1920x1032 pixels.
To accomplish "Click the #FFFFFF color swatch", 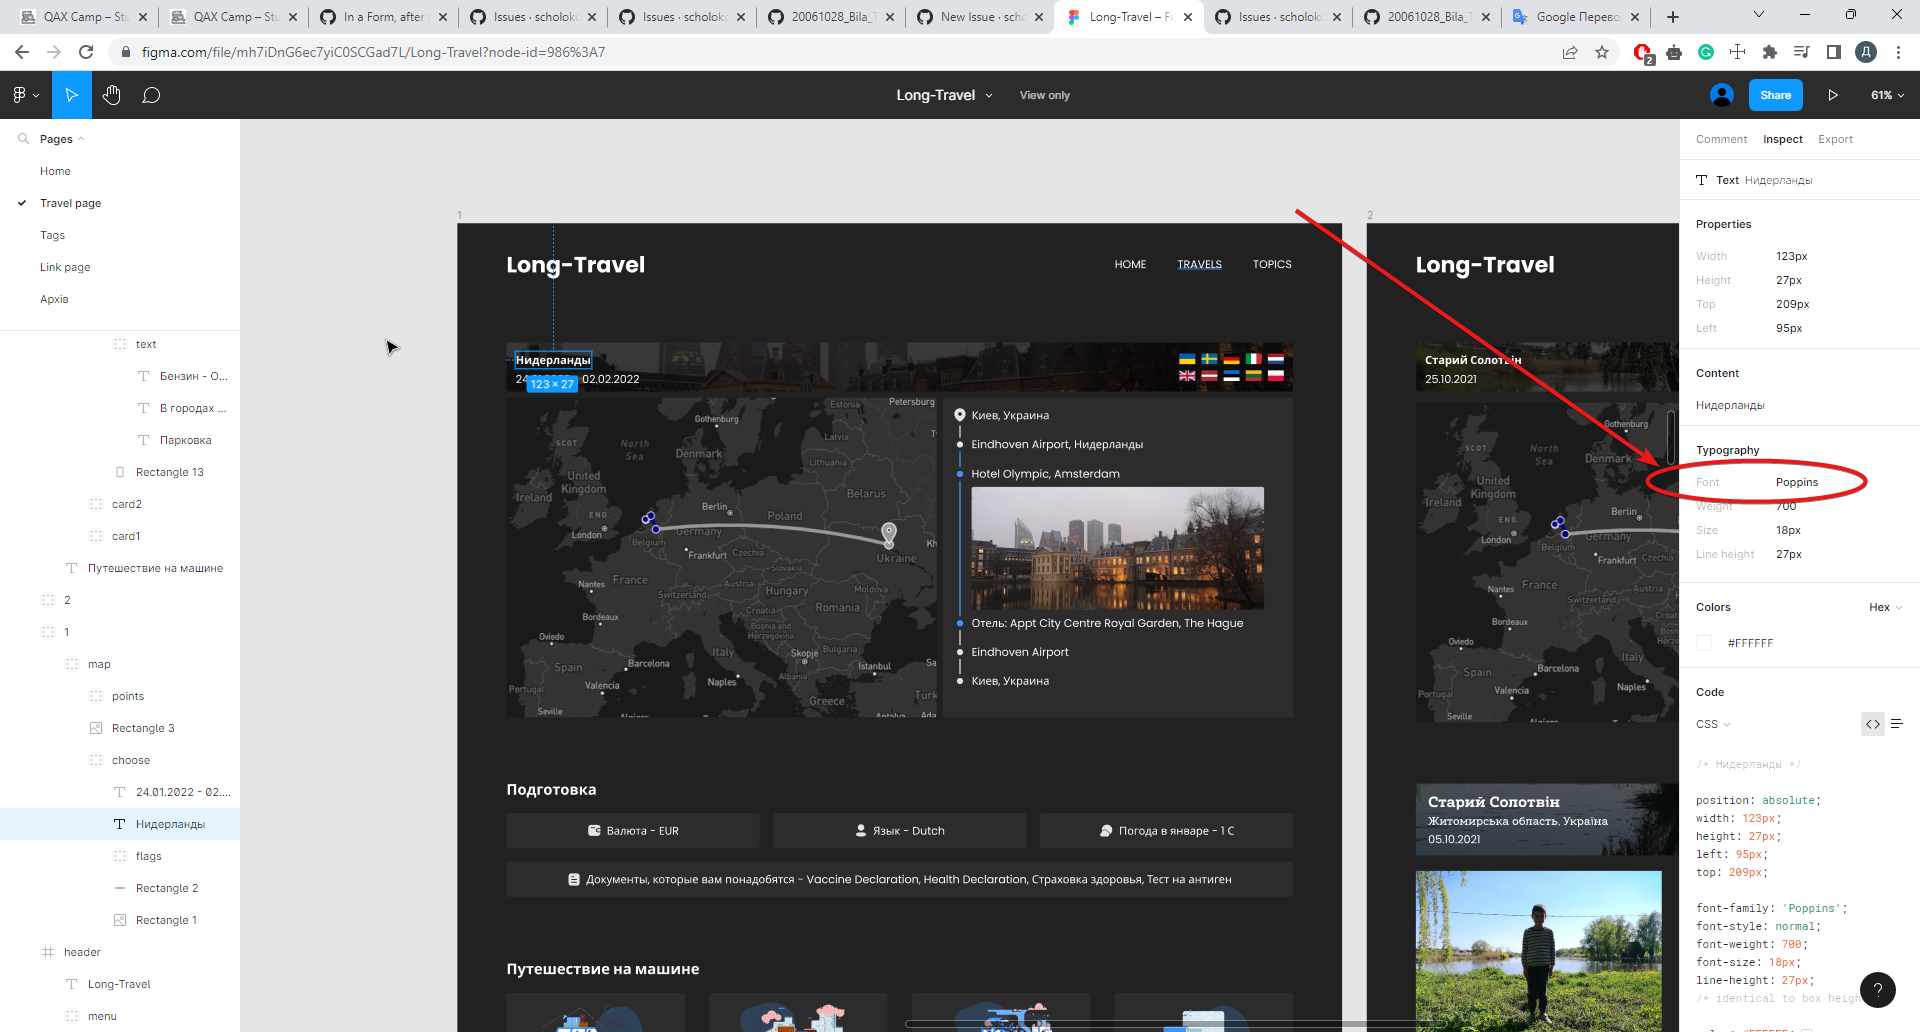I will click(x=1704, y=643).
